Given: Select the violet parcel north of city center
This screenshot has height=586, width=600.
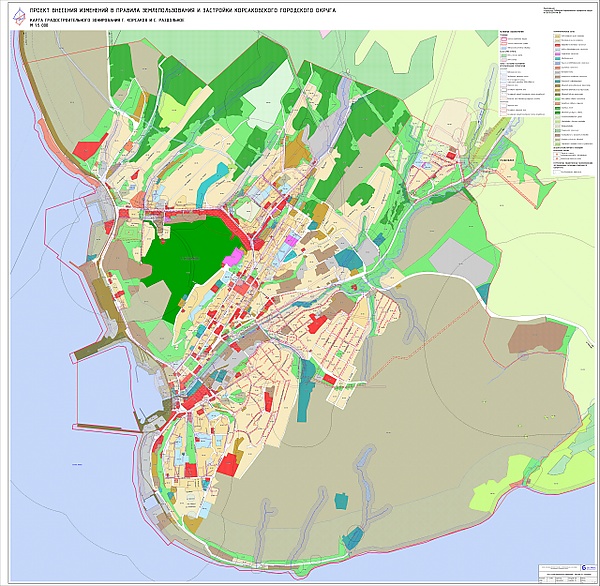Looking at the screenshot, I should coord(293,241).
